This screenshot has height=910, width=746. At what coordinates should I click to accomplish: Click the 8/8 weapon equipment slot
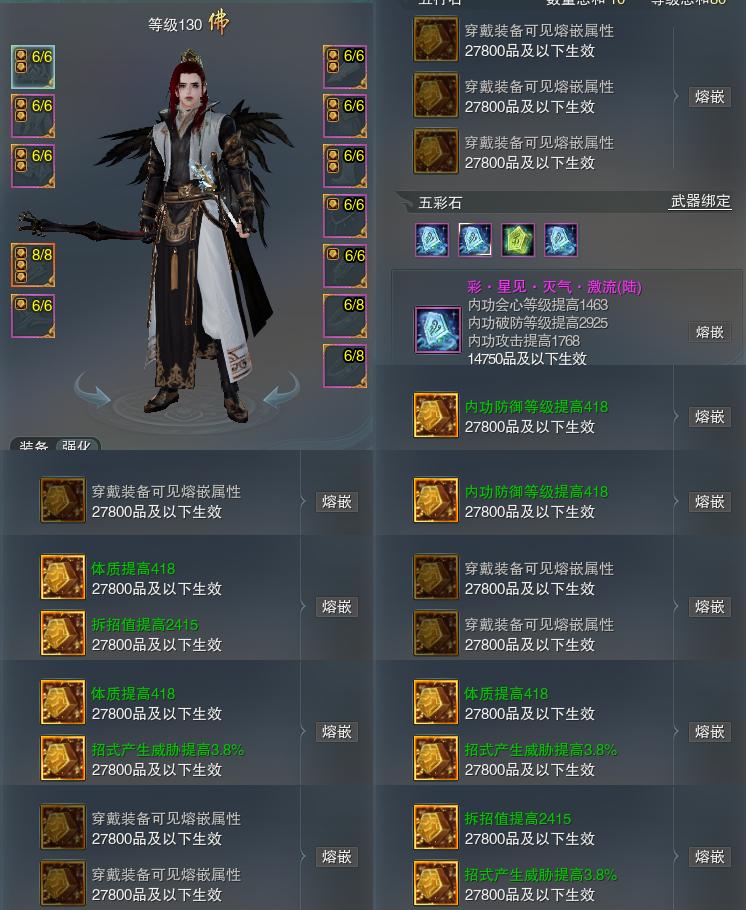(x=33, y=265)
